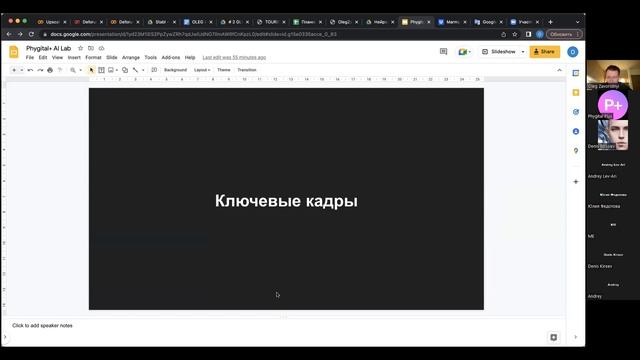Click the Explore button at bottom
The height and width of the screenshot is (360, 640).
(x=553, y=337)
